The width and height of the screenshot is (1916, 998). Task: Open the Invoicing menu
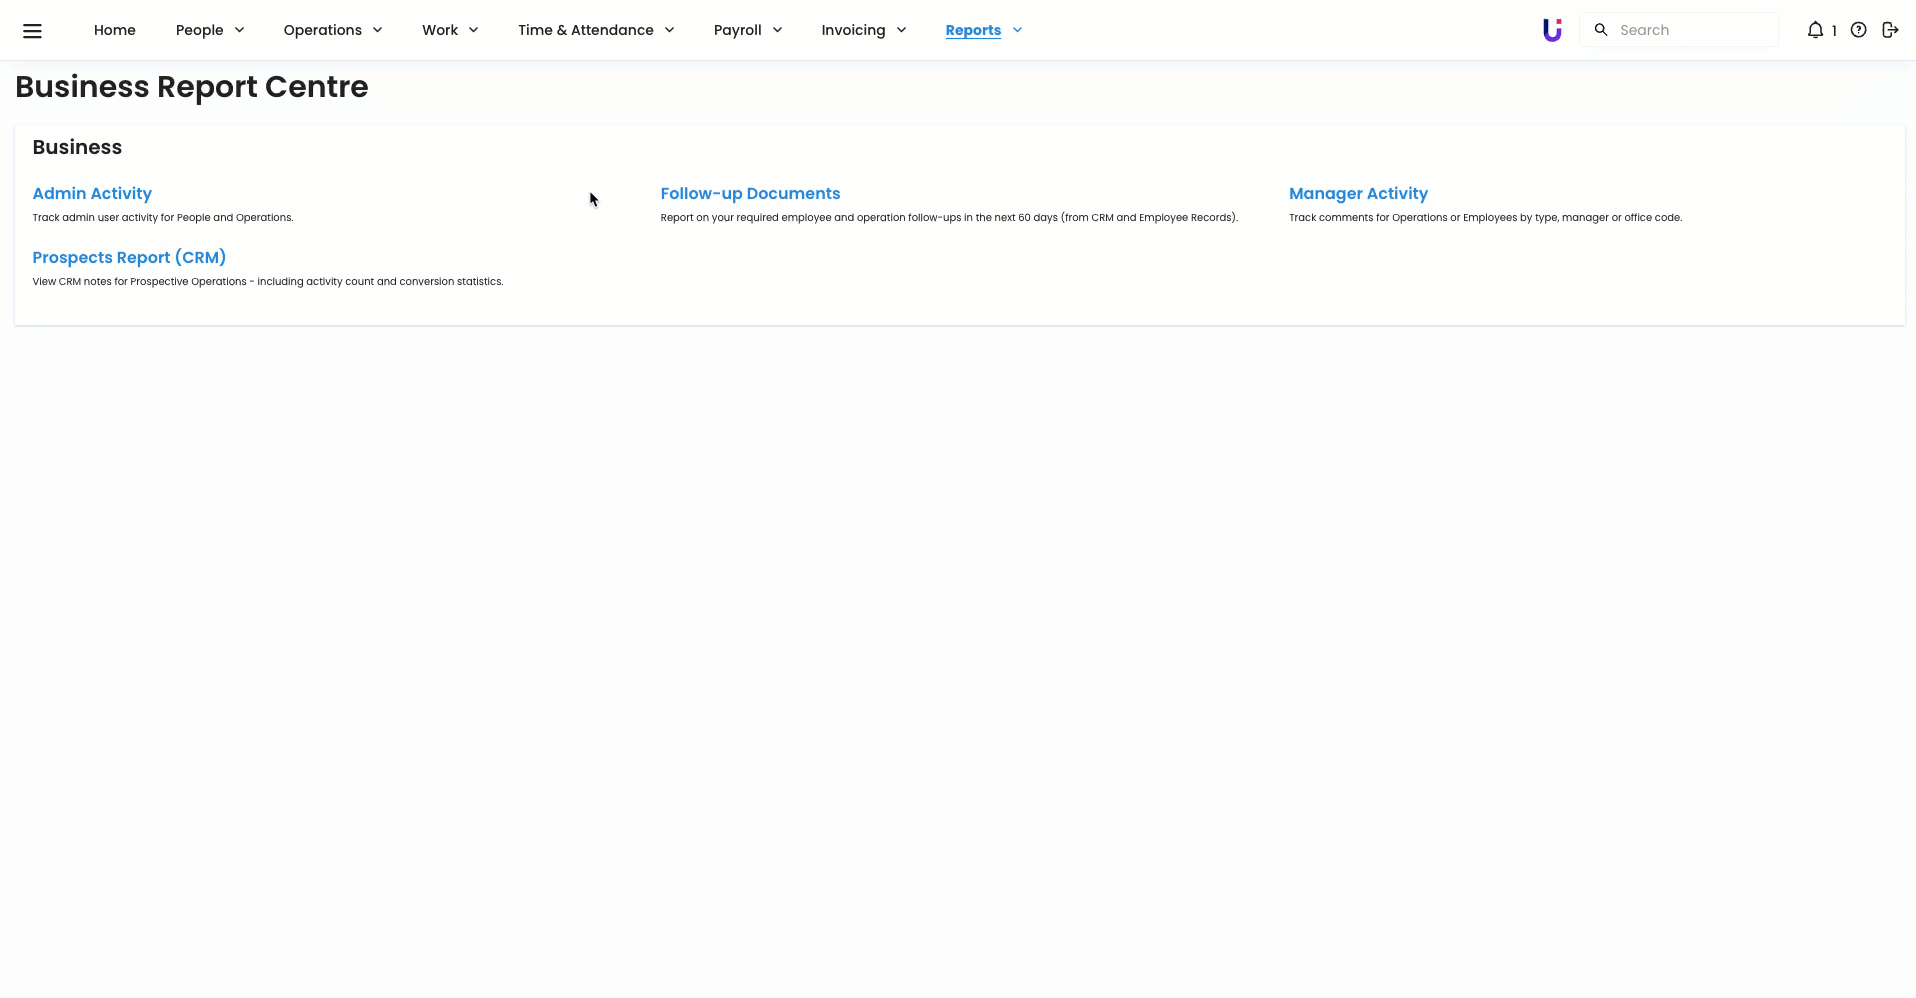(x=863, y=30)
